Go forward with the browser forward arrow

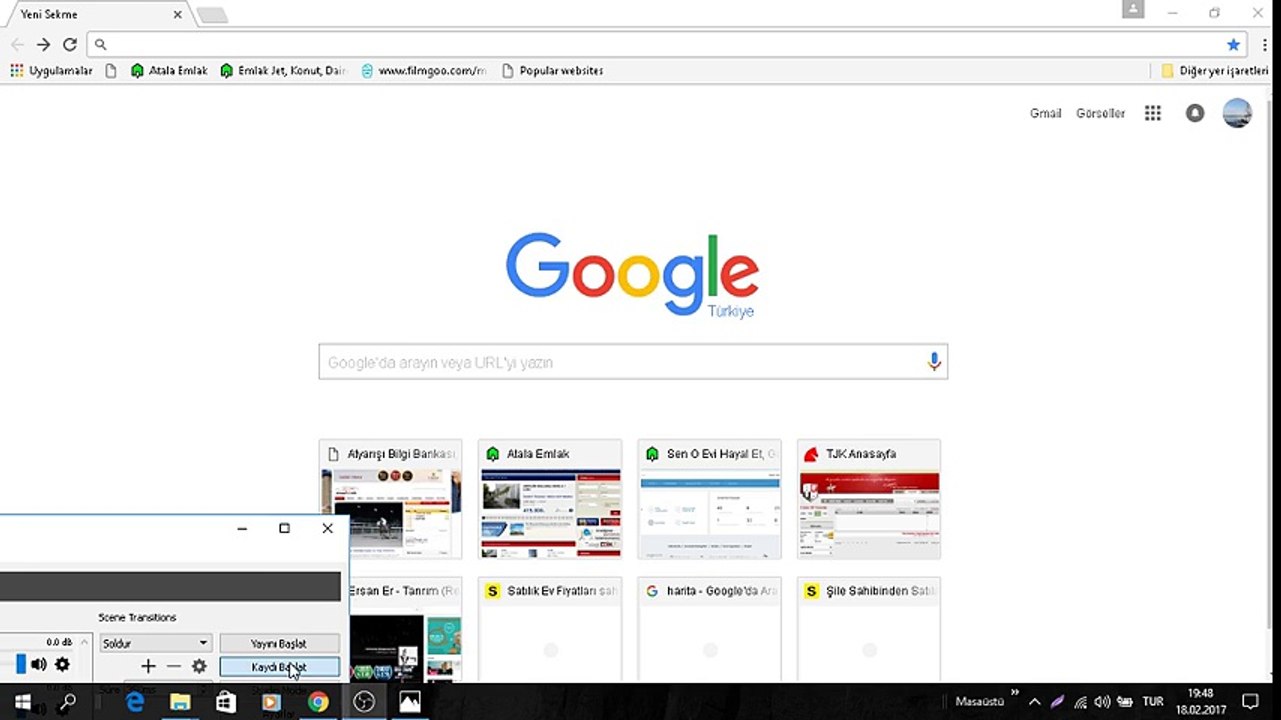43,45
